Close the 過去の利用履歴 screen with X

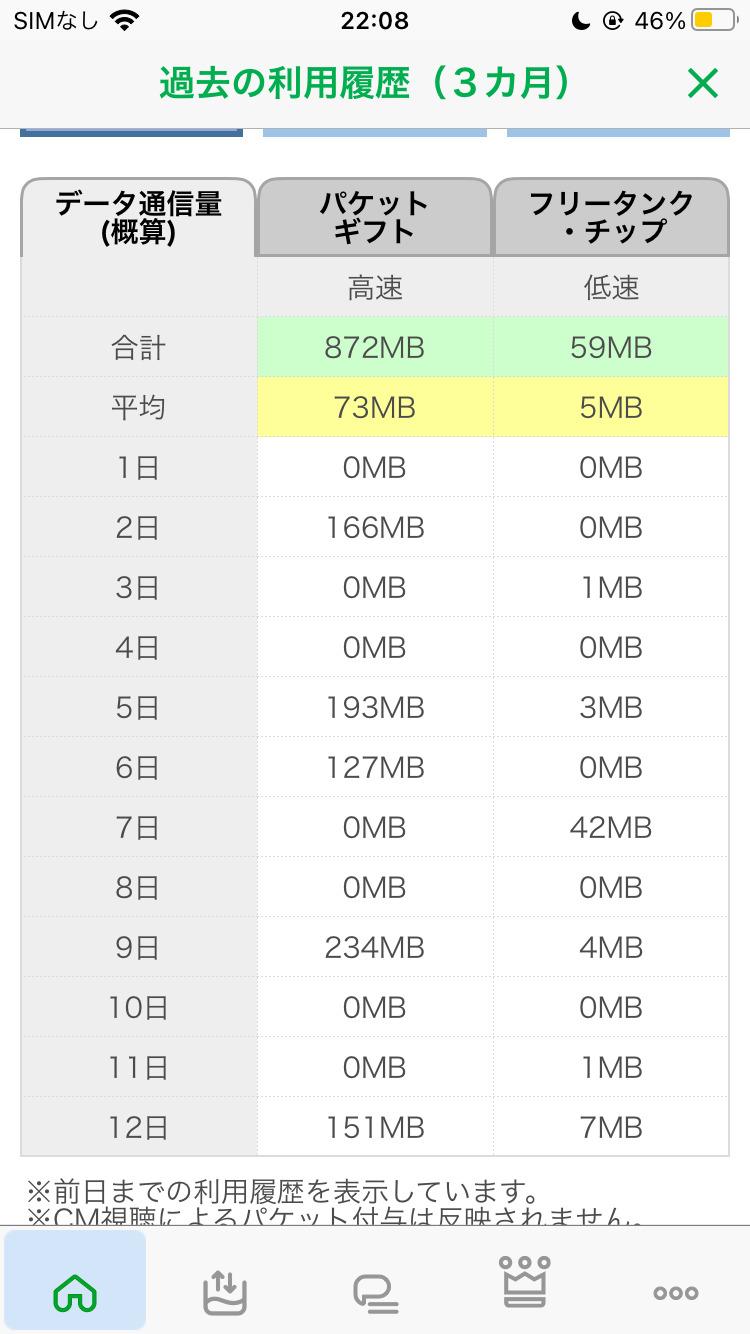tap(703, 84)
